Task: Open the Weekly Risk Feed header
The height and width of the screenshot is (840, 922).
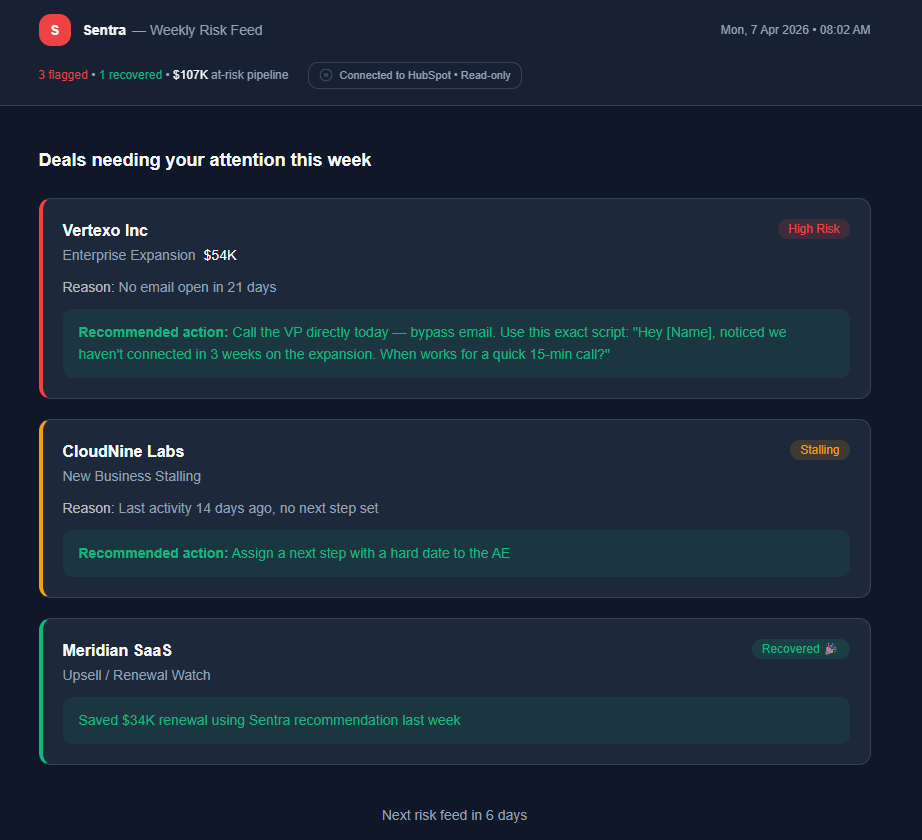Action: coord(205,30)
